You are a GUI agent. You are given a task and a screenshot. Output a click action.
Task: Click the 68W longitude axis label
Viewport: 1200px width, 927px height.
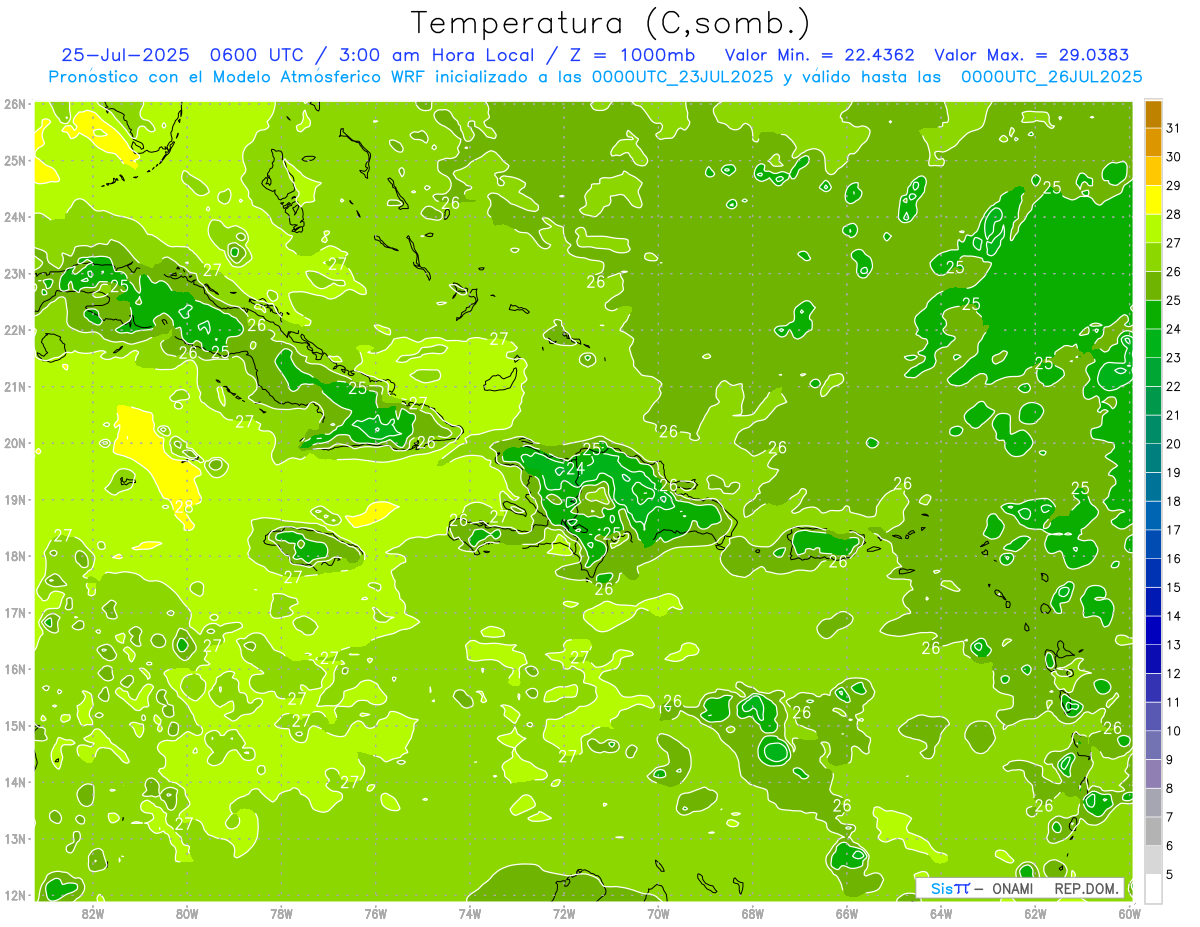point(753,913)
